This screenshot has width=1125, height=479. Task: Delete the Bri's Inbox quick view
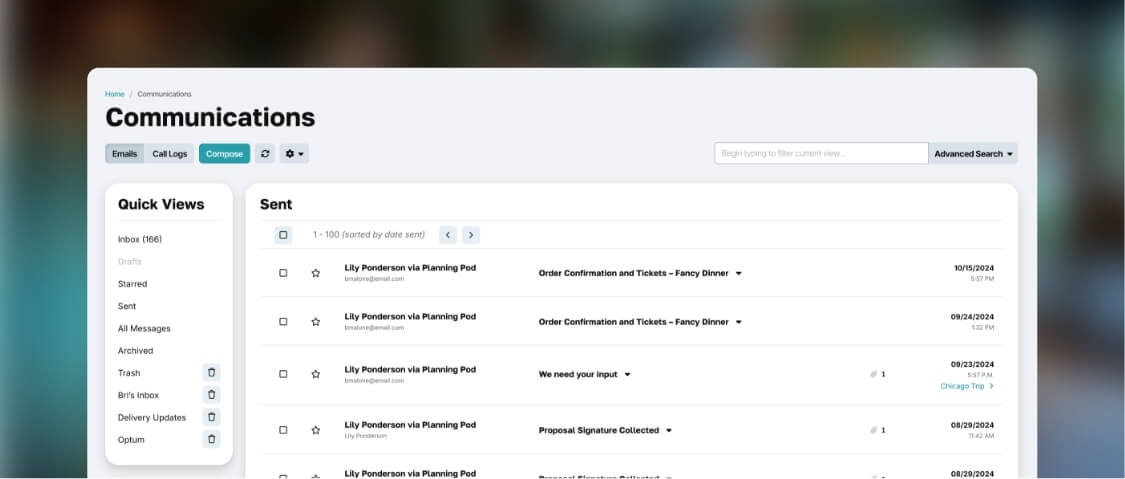tap(212, 395)
